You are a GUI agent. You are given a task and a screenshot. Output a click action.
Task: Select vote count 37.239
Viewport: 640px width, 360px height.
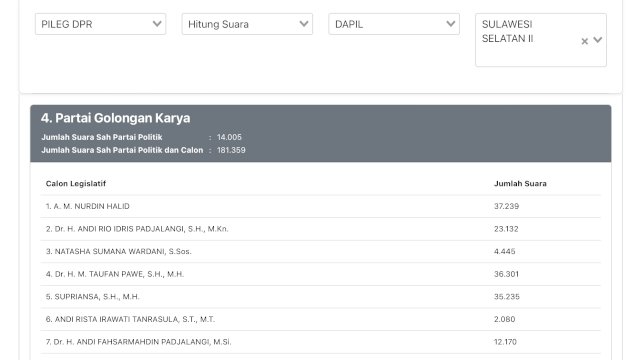pos(506,206)
